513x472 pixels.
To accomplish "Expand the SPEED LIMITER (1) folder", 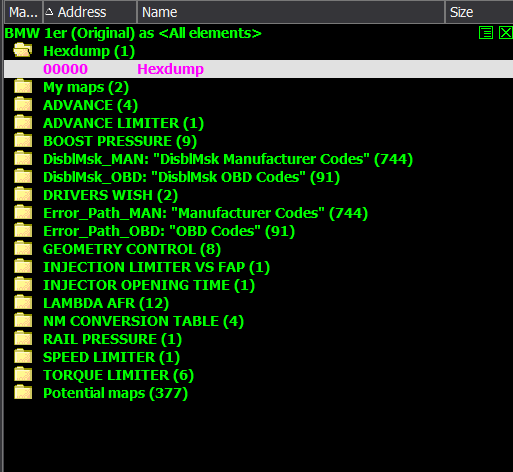I will (111, 357).
